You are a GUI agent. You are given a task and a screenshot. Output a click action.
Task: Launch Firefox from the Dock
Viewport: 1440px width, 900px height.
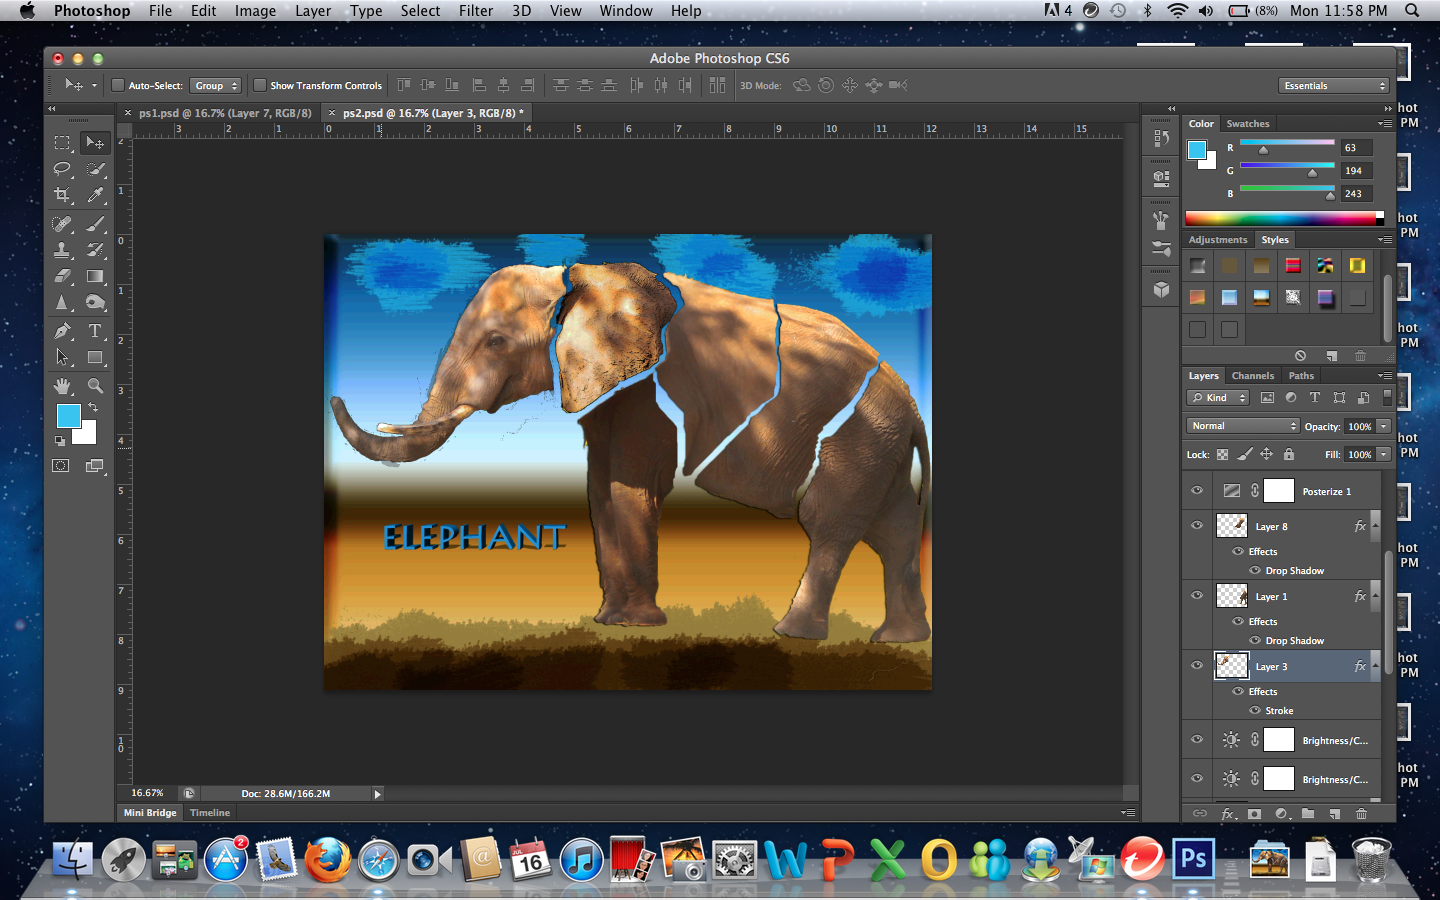click(x=327, y=859)
